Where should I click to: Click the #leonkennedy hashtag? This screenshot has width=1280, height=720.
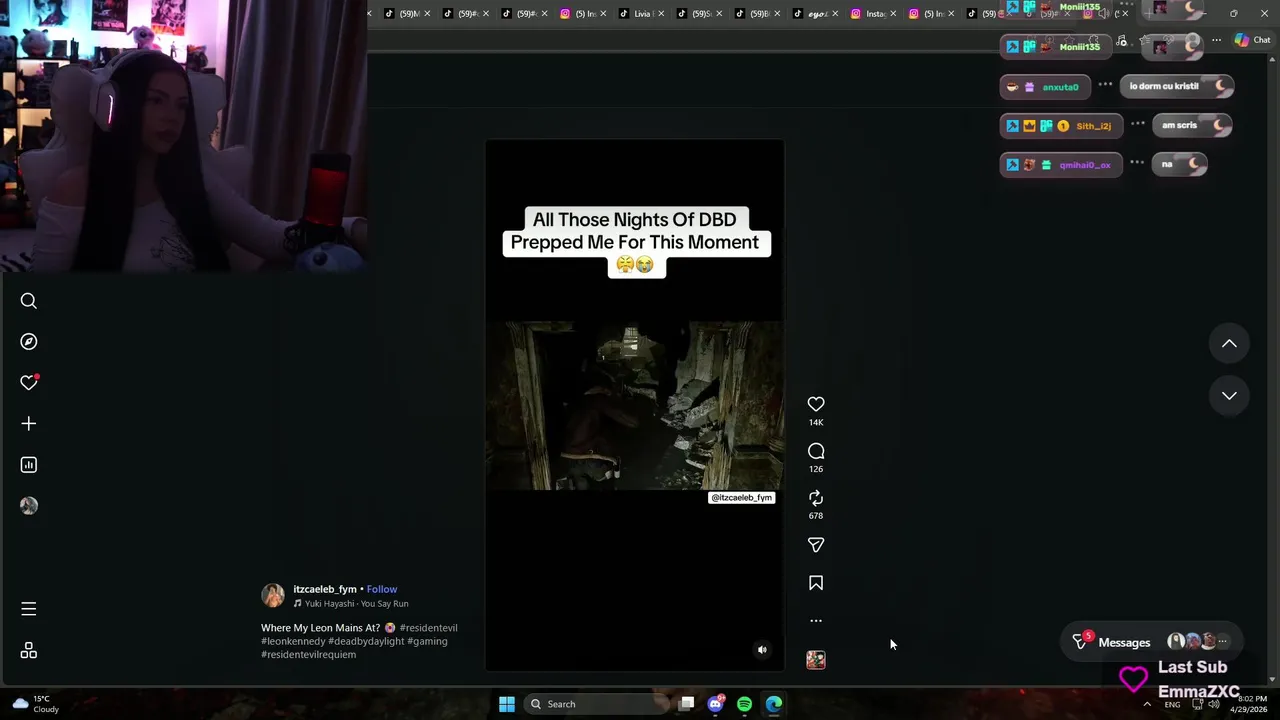[x=293, y=641]
